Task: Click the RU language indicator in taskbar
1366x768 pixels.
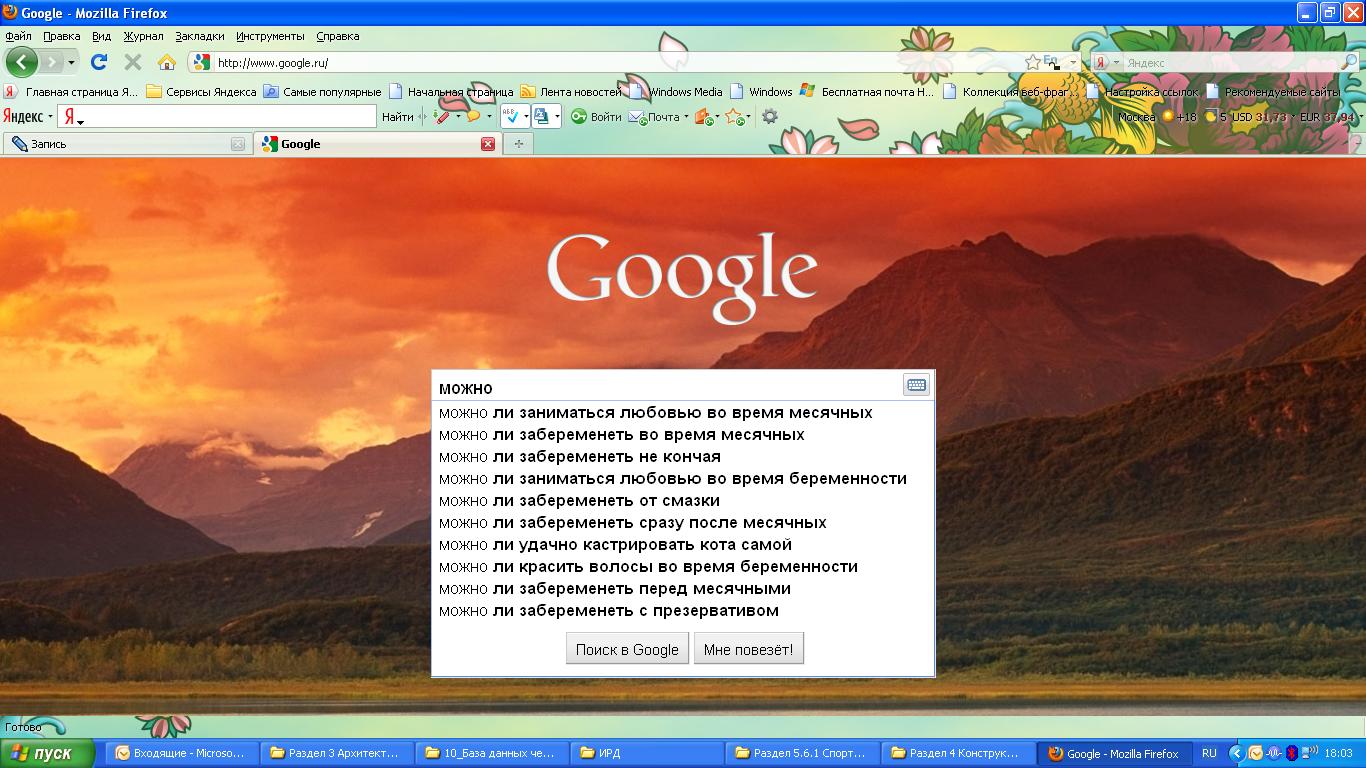Action: click(1209, 754)
